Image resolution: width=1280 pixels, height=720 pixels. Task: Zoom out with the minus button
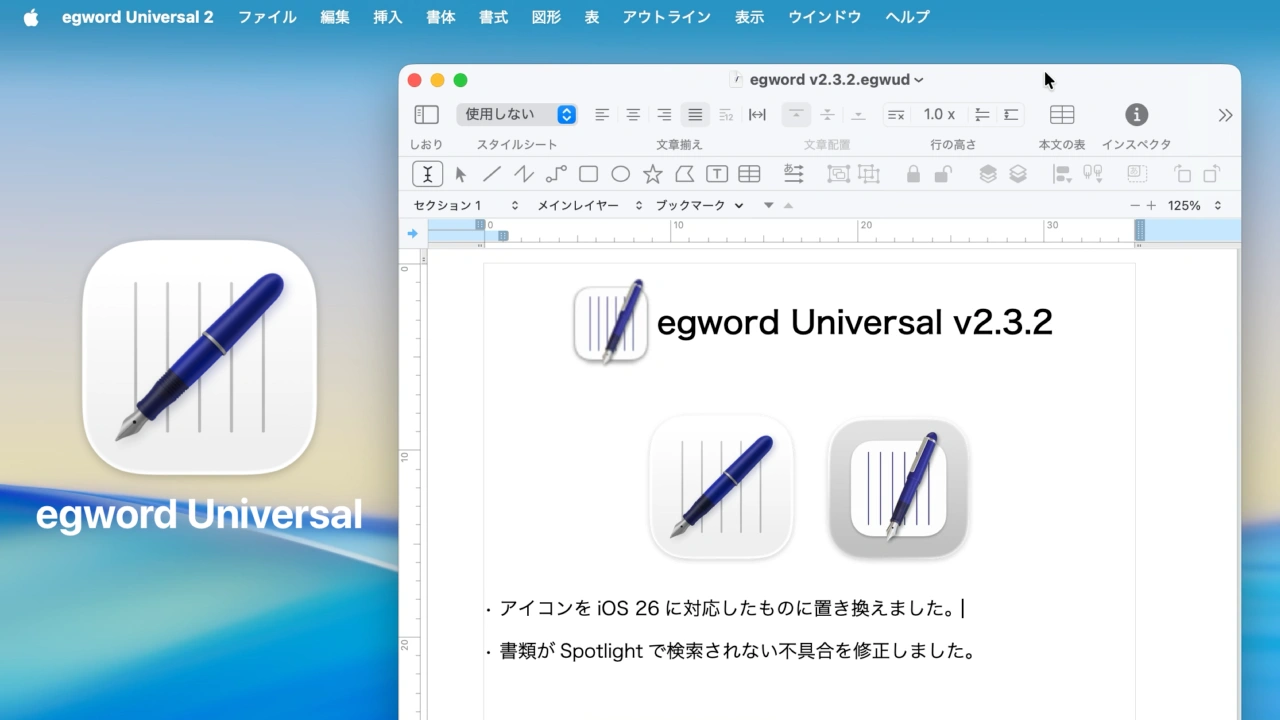[x=1135, y=205]
